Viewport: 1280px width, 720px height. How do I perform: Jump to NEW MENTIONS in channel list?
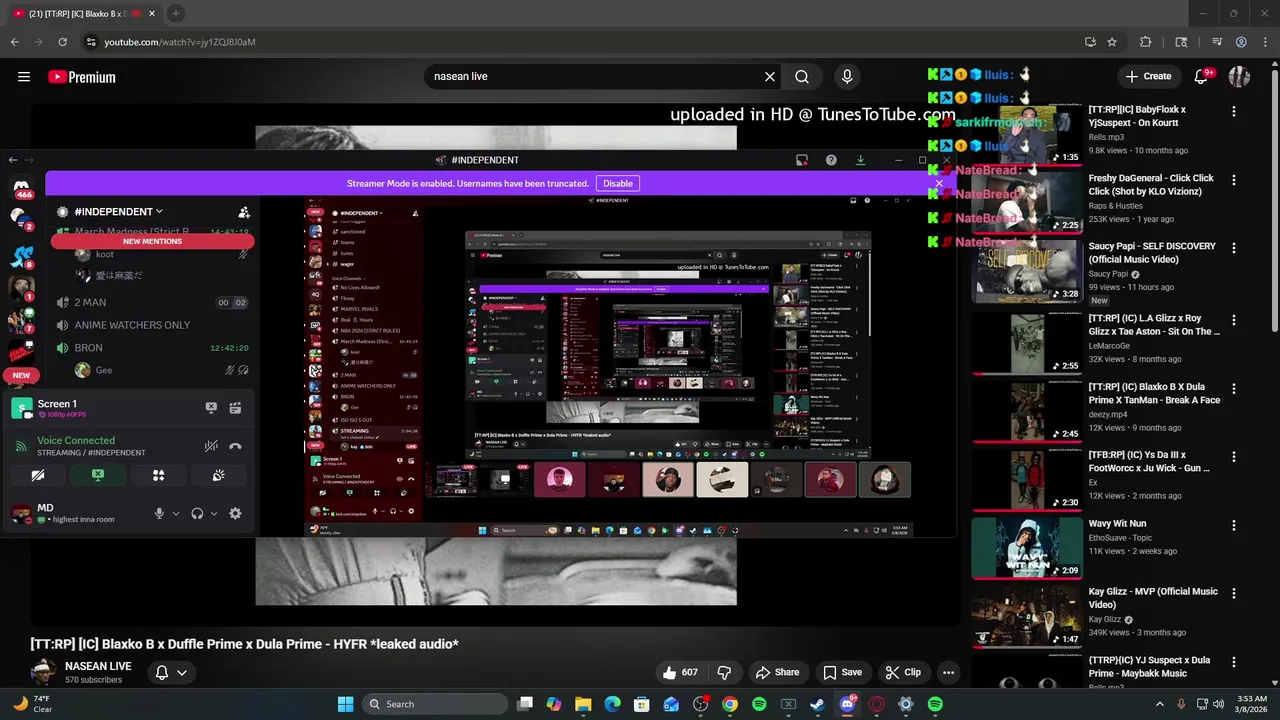152,241
